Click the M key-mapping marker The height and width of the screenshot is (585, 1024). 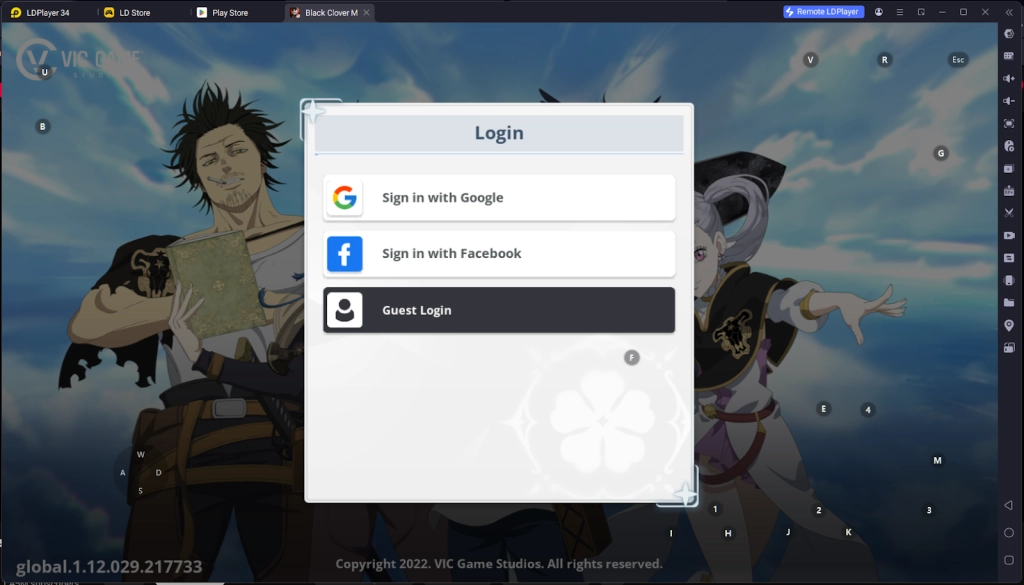[937, 460]
